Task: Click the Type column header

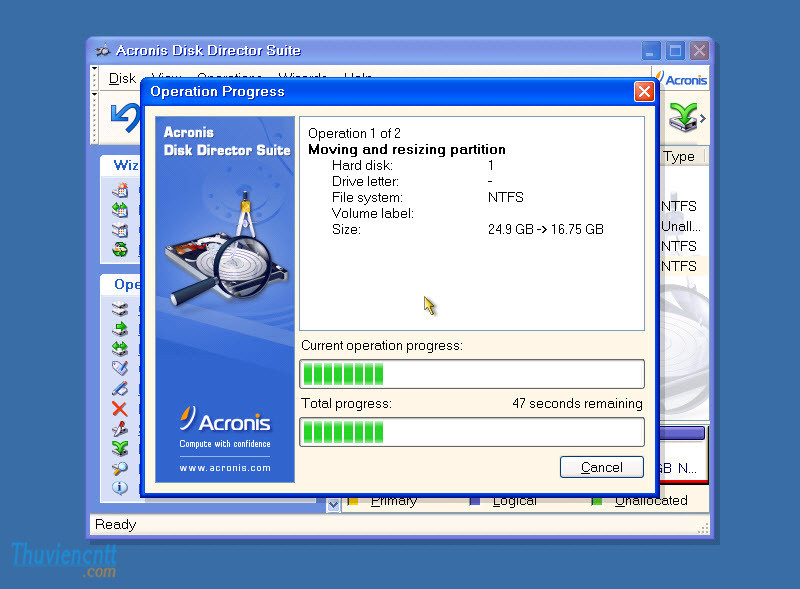Action: click(x=682, y=157)
